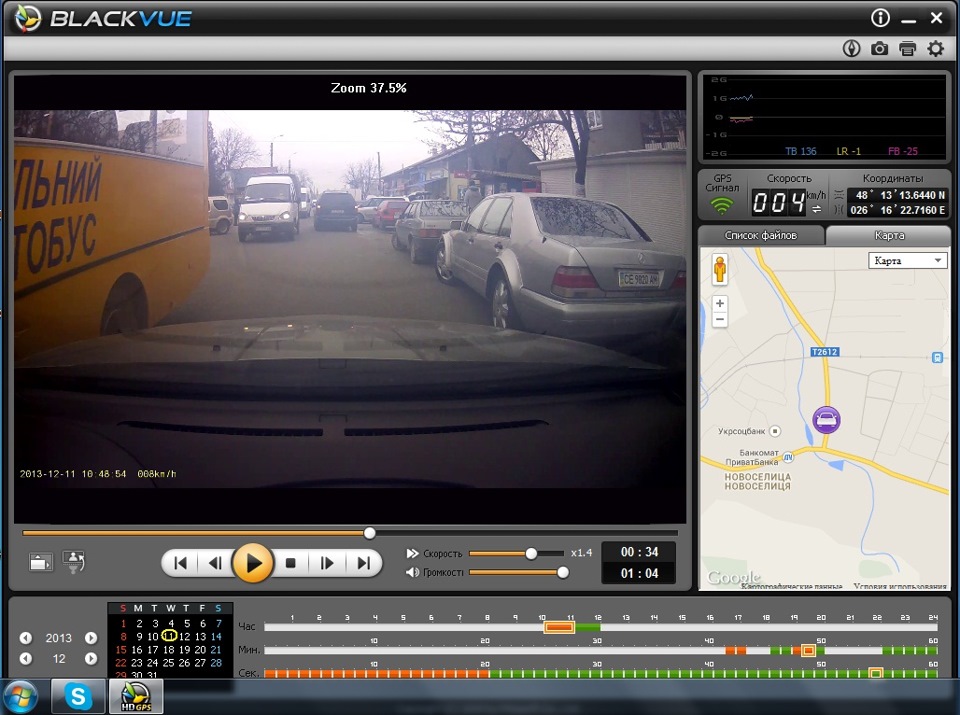Click the Громкость volume slider handle
960x715 pixels.
tap(563, 572)
